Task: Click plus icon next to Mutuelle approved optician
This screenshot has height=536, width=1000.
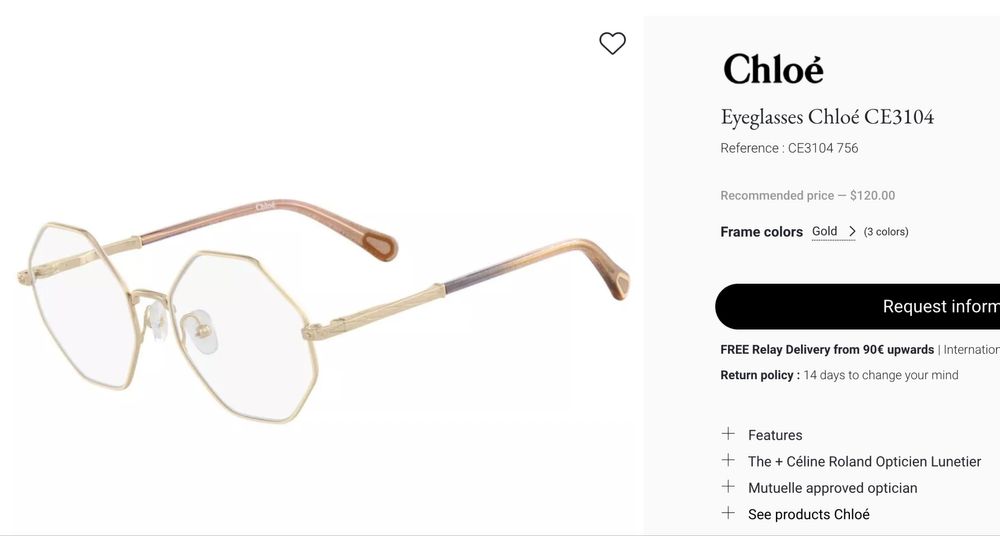Action: [728, 487]
